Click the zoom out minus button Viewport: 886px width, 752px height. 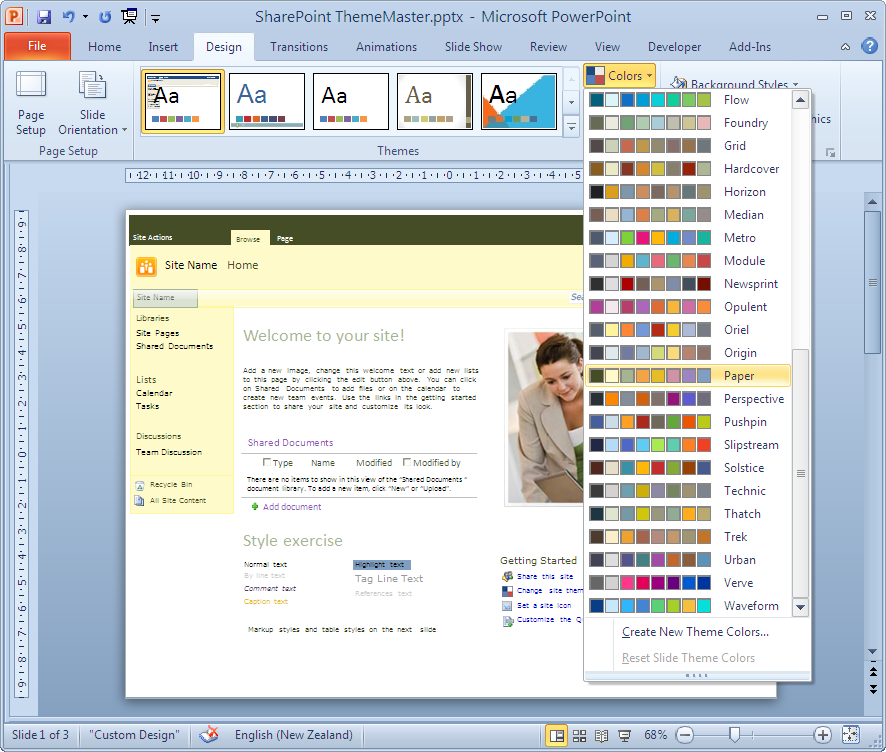(685, 735)
